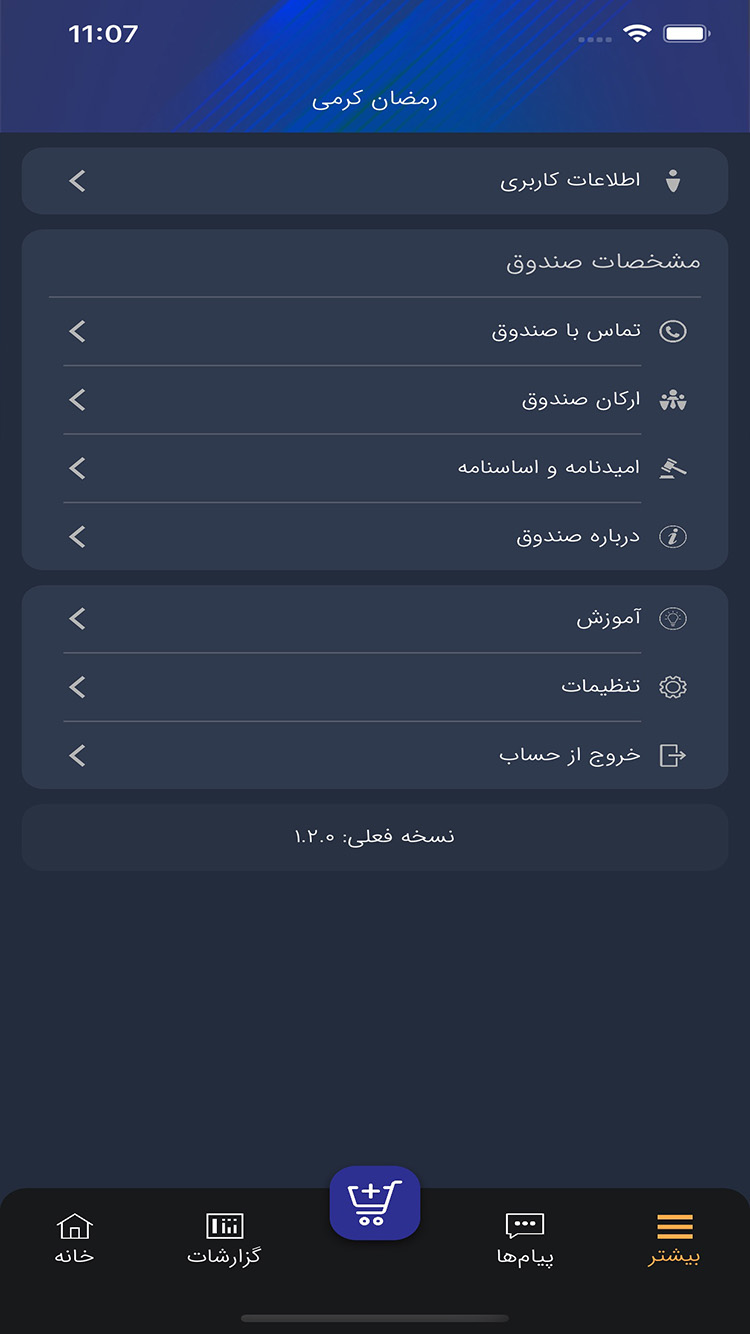Expand تماس با صندوق using its chevron
The width and height of the screenshot is (750, 1334).
click(77, 330)
